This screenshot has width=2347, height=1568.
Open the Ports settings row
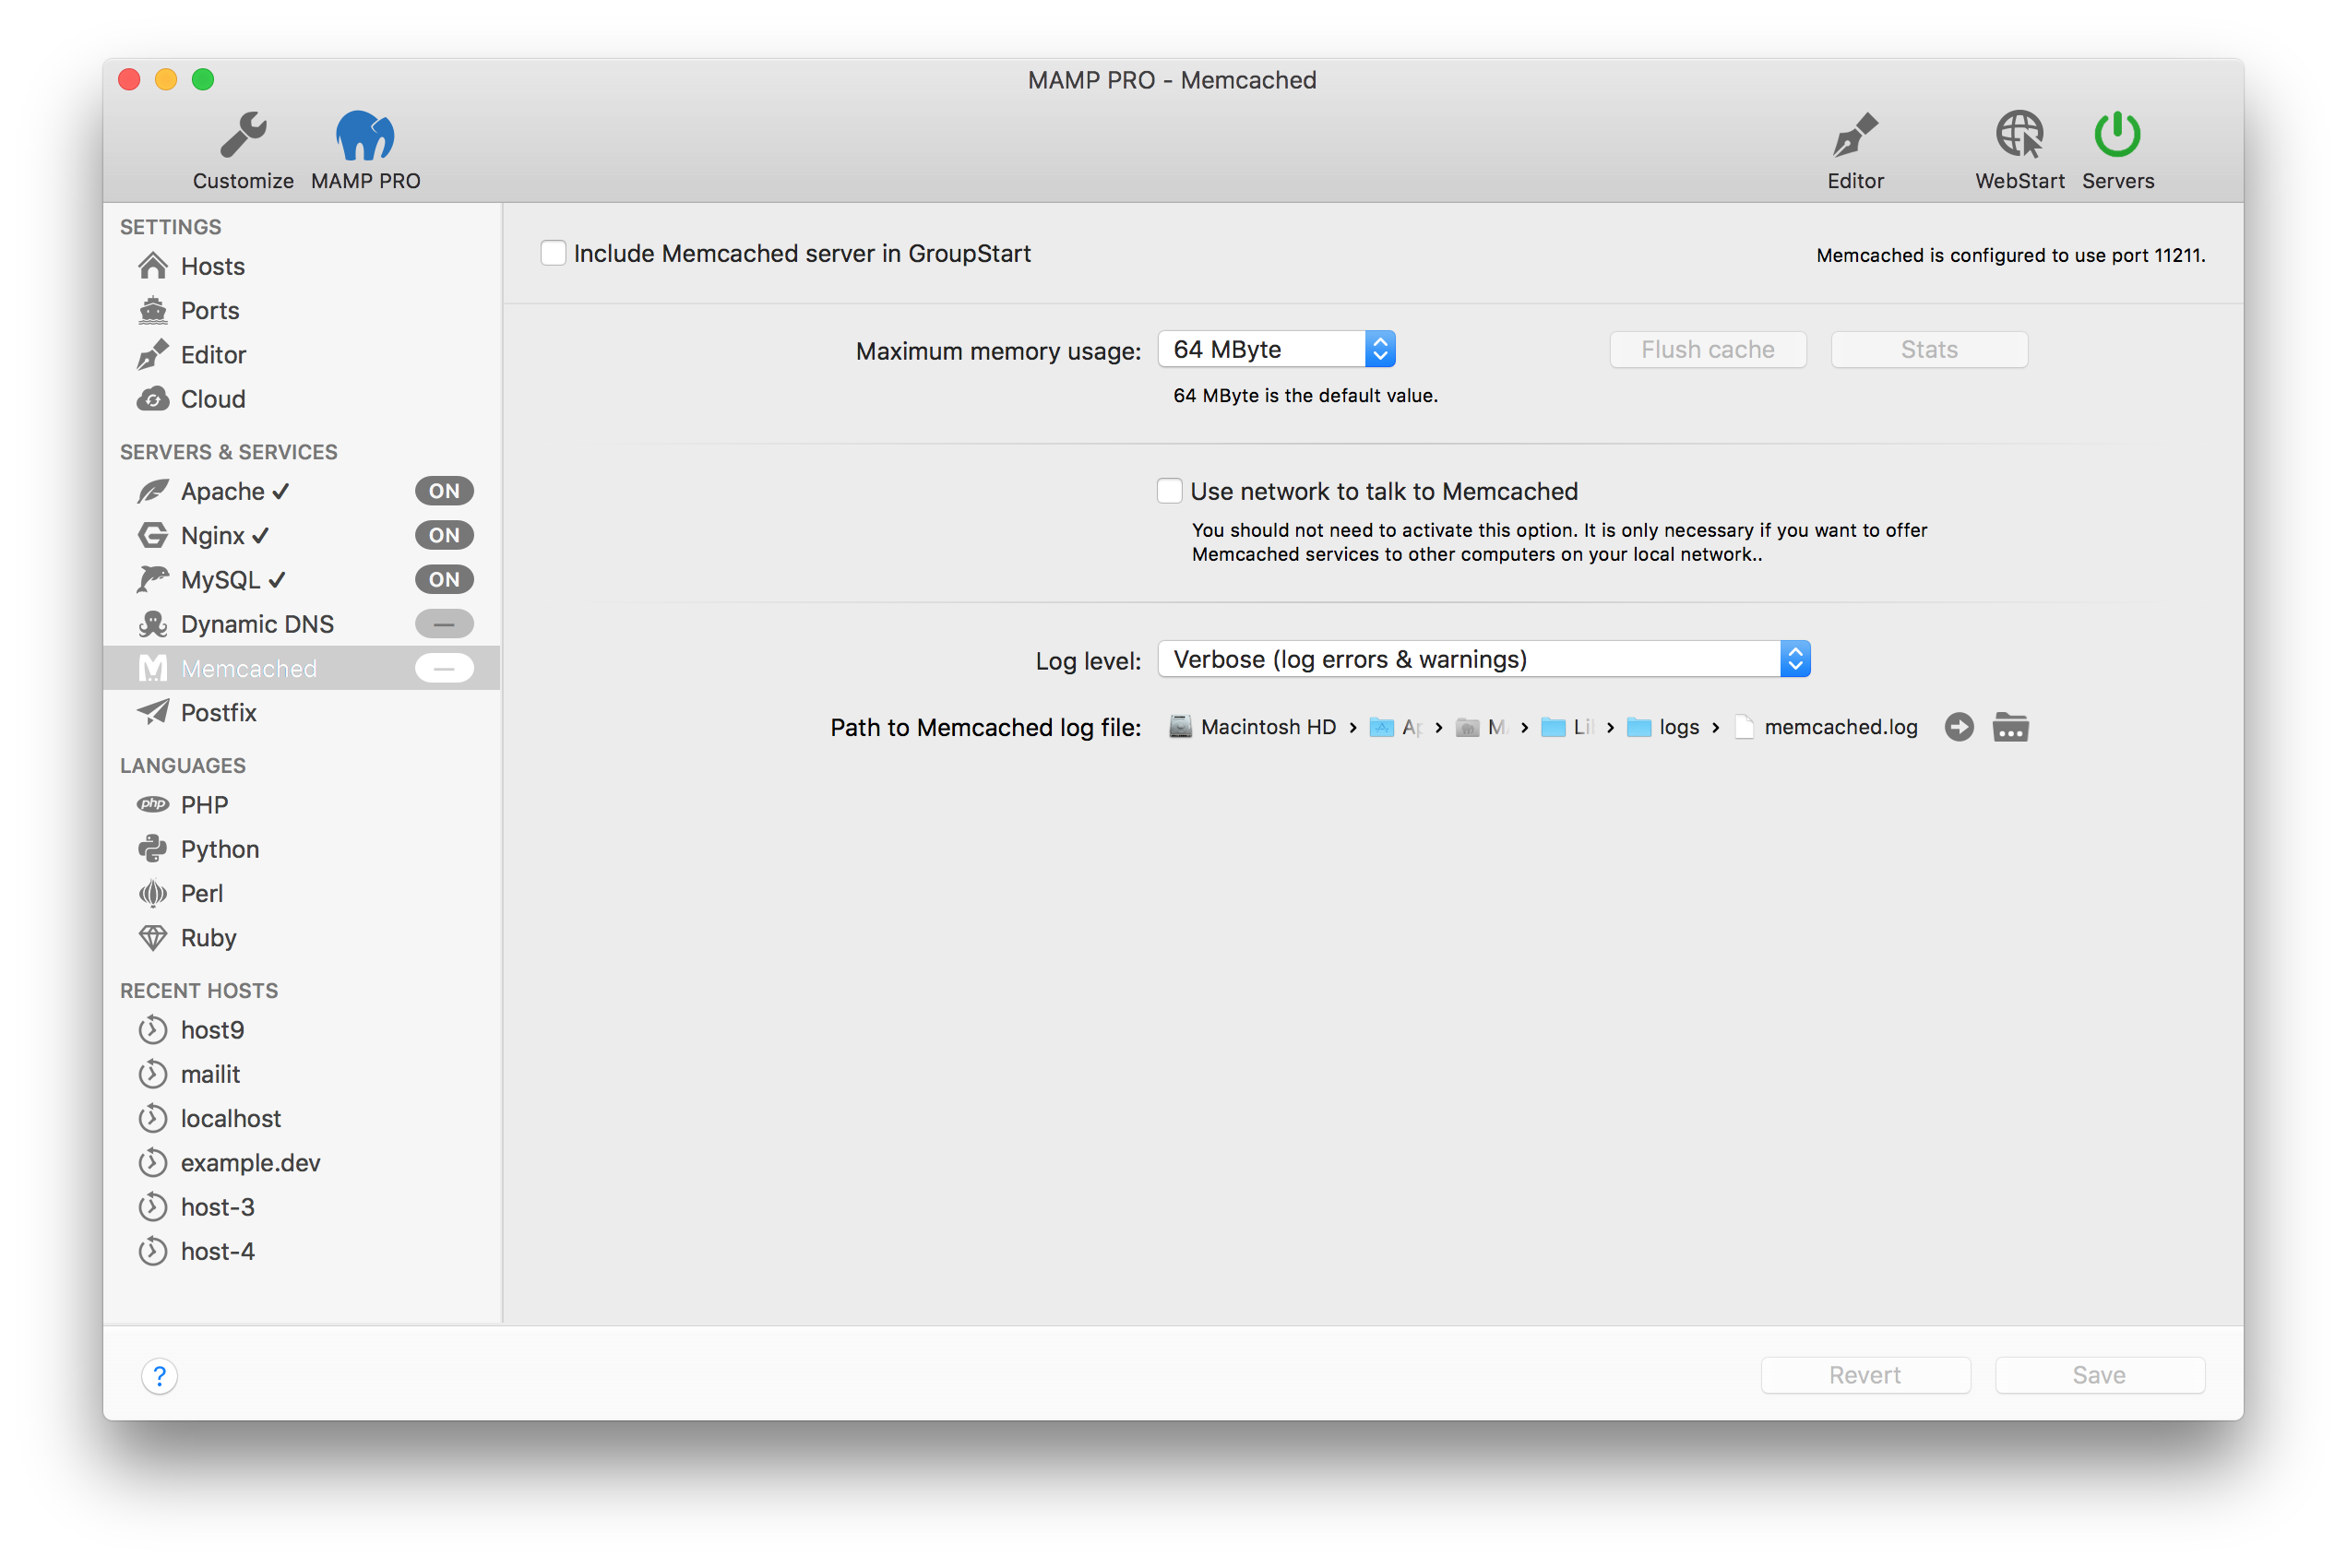click(302, 310)
